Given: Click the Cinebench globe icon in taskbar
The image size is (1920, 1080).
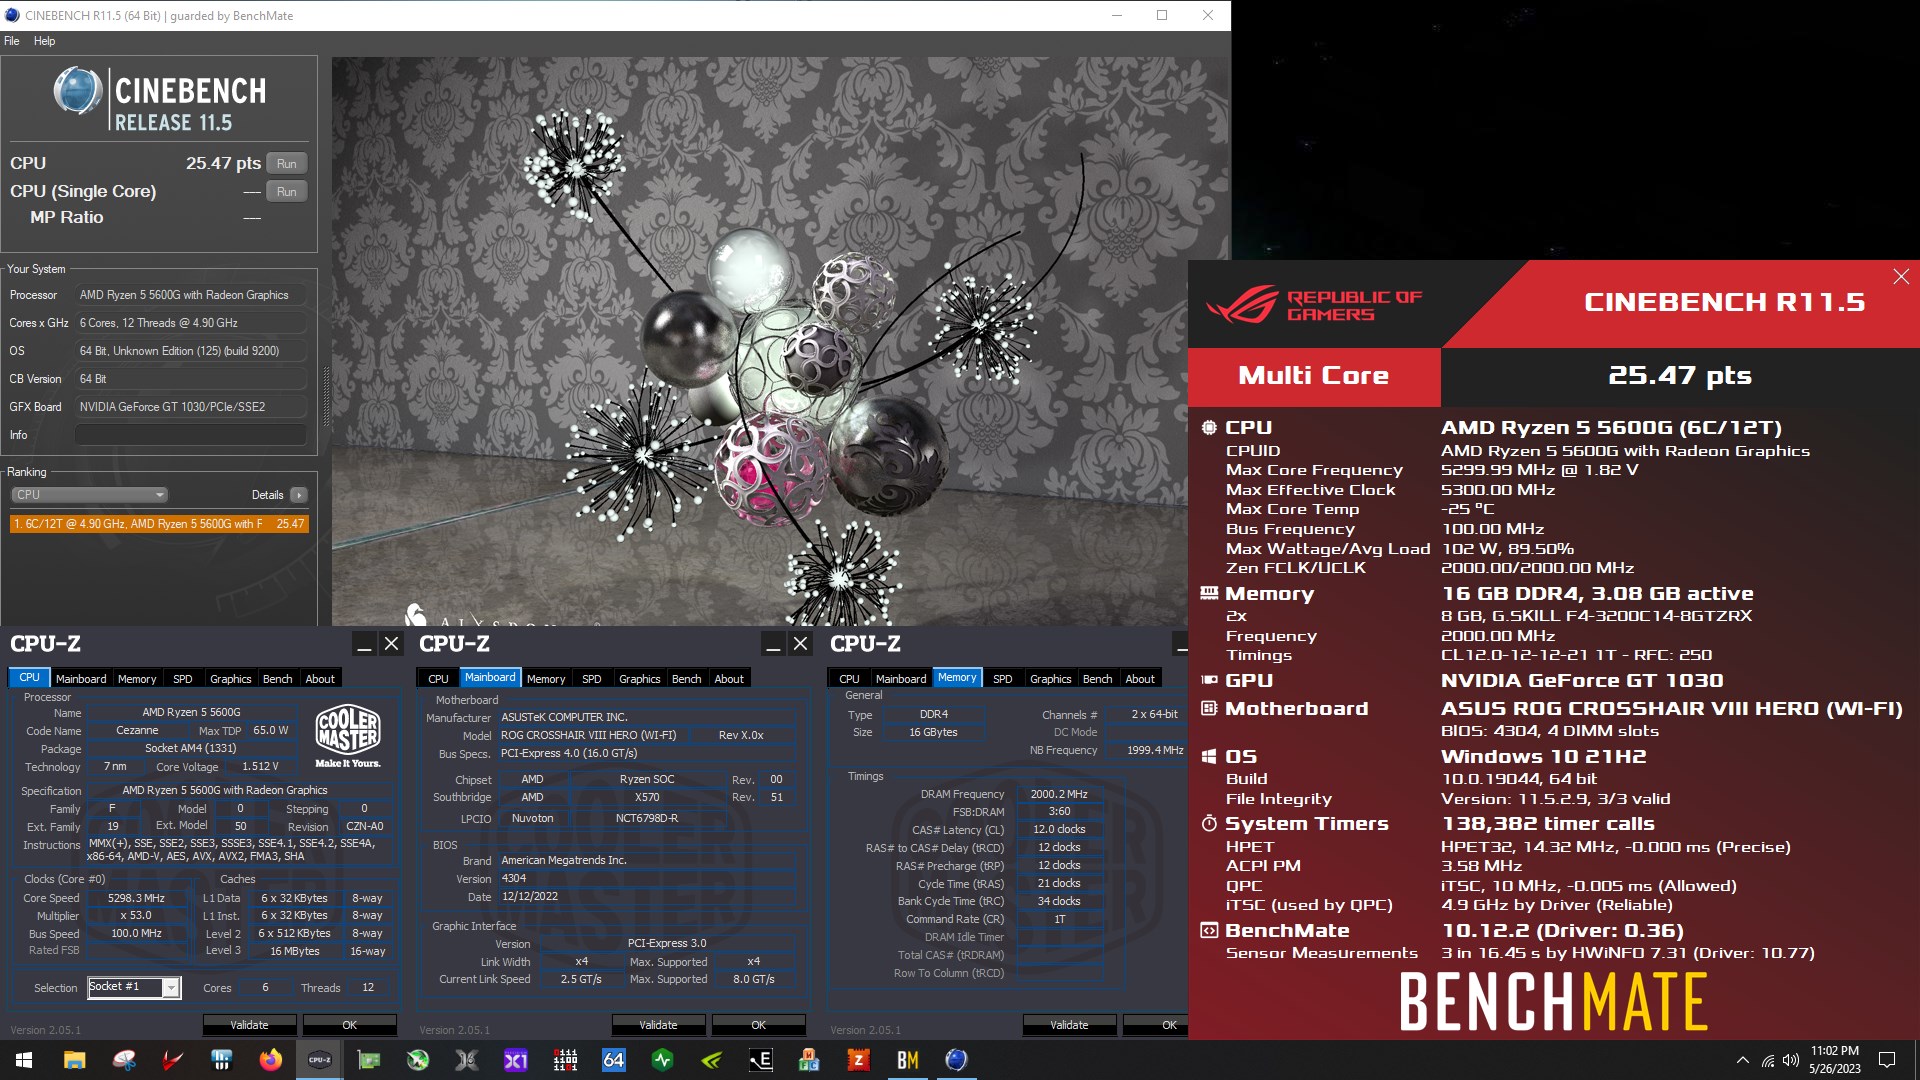Looking at the screenshot, I should 956,1060.
